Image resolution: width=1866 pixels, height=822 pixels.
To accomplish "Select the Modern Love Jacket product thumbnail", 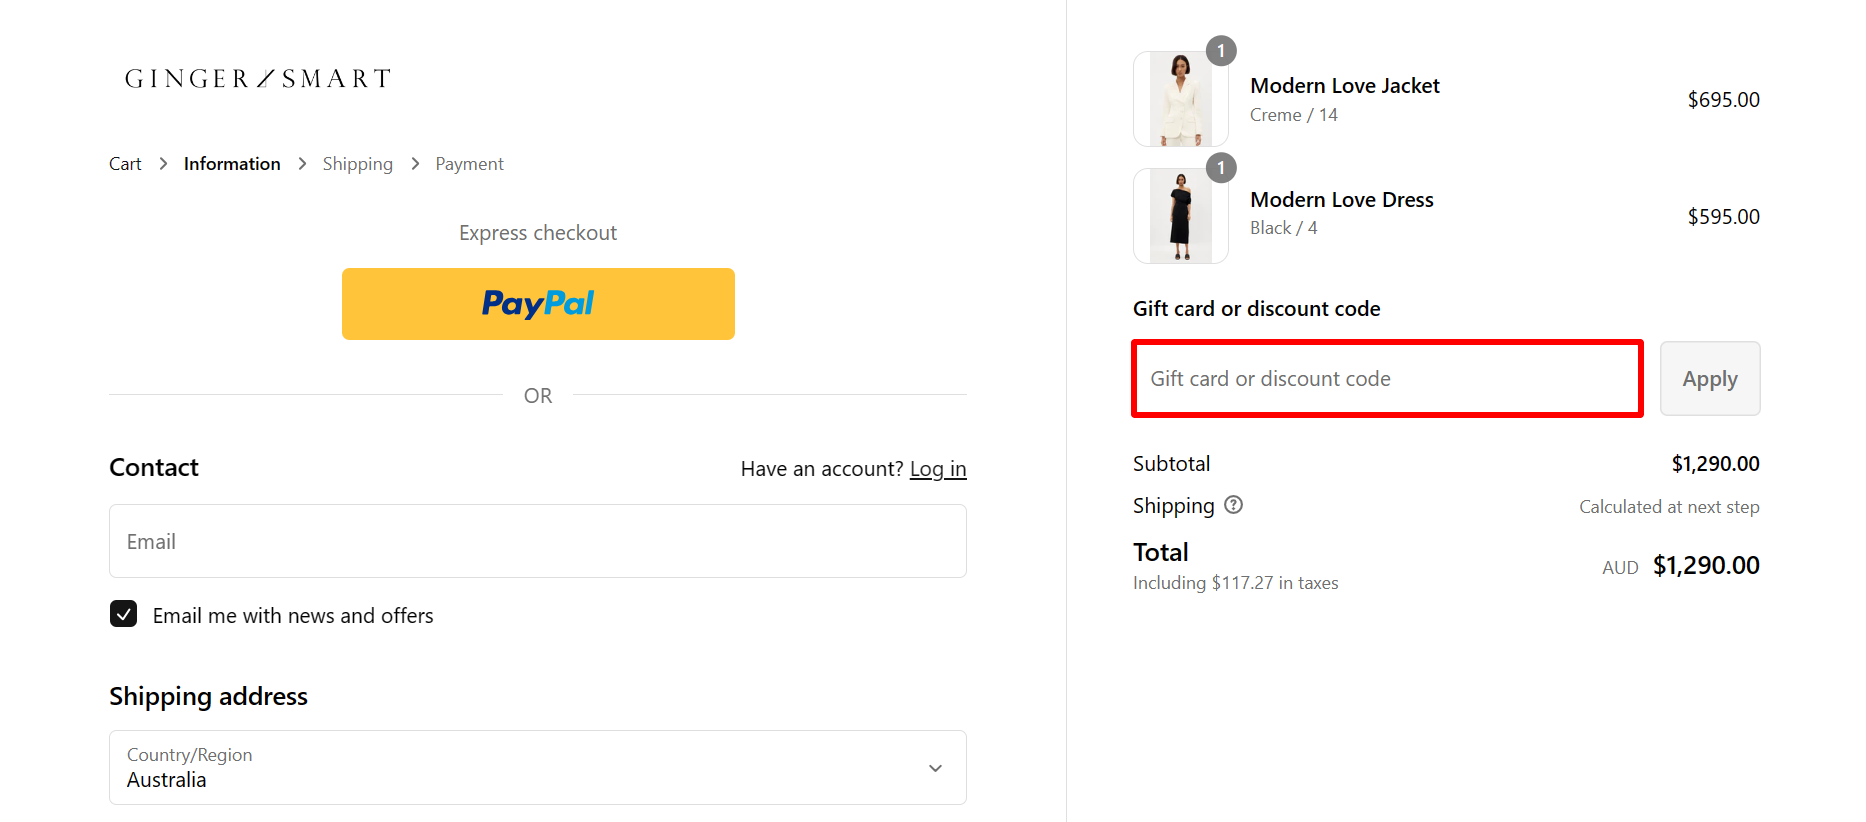I will click(x=1180, y=98).
